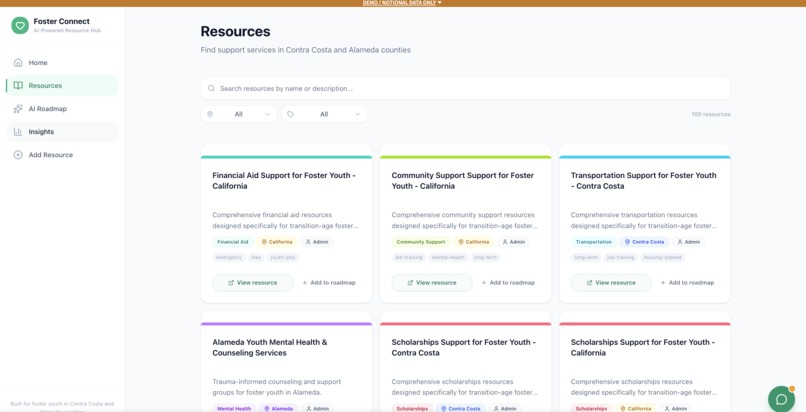This screenshot has height=412, width=806.
Task: Click the search resources input field
Action: tap(465, 88)
